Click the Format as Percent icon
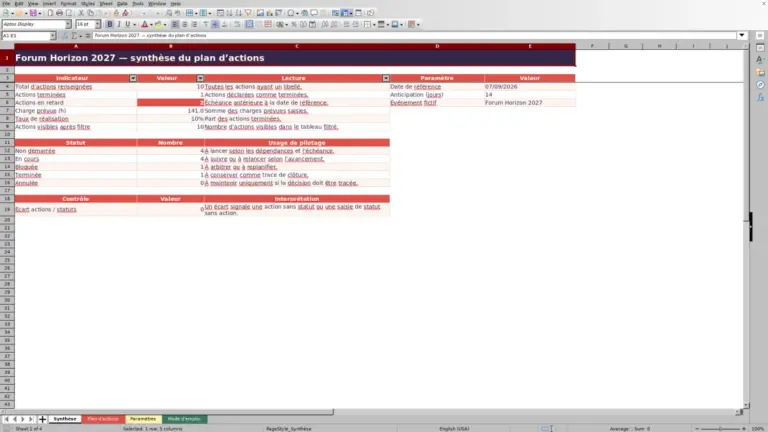Image resolution: width=768 pixels, height=432 pixels. tap(294, 24)
